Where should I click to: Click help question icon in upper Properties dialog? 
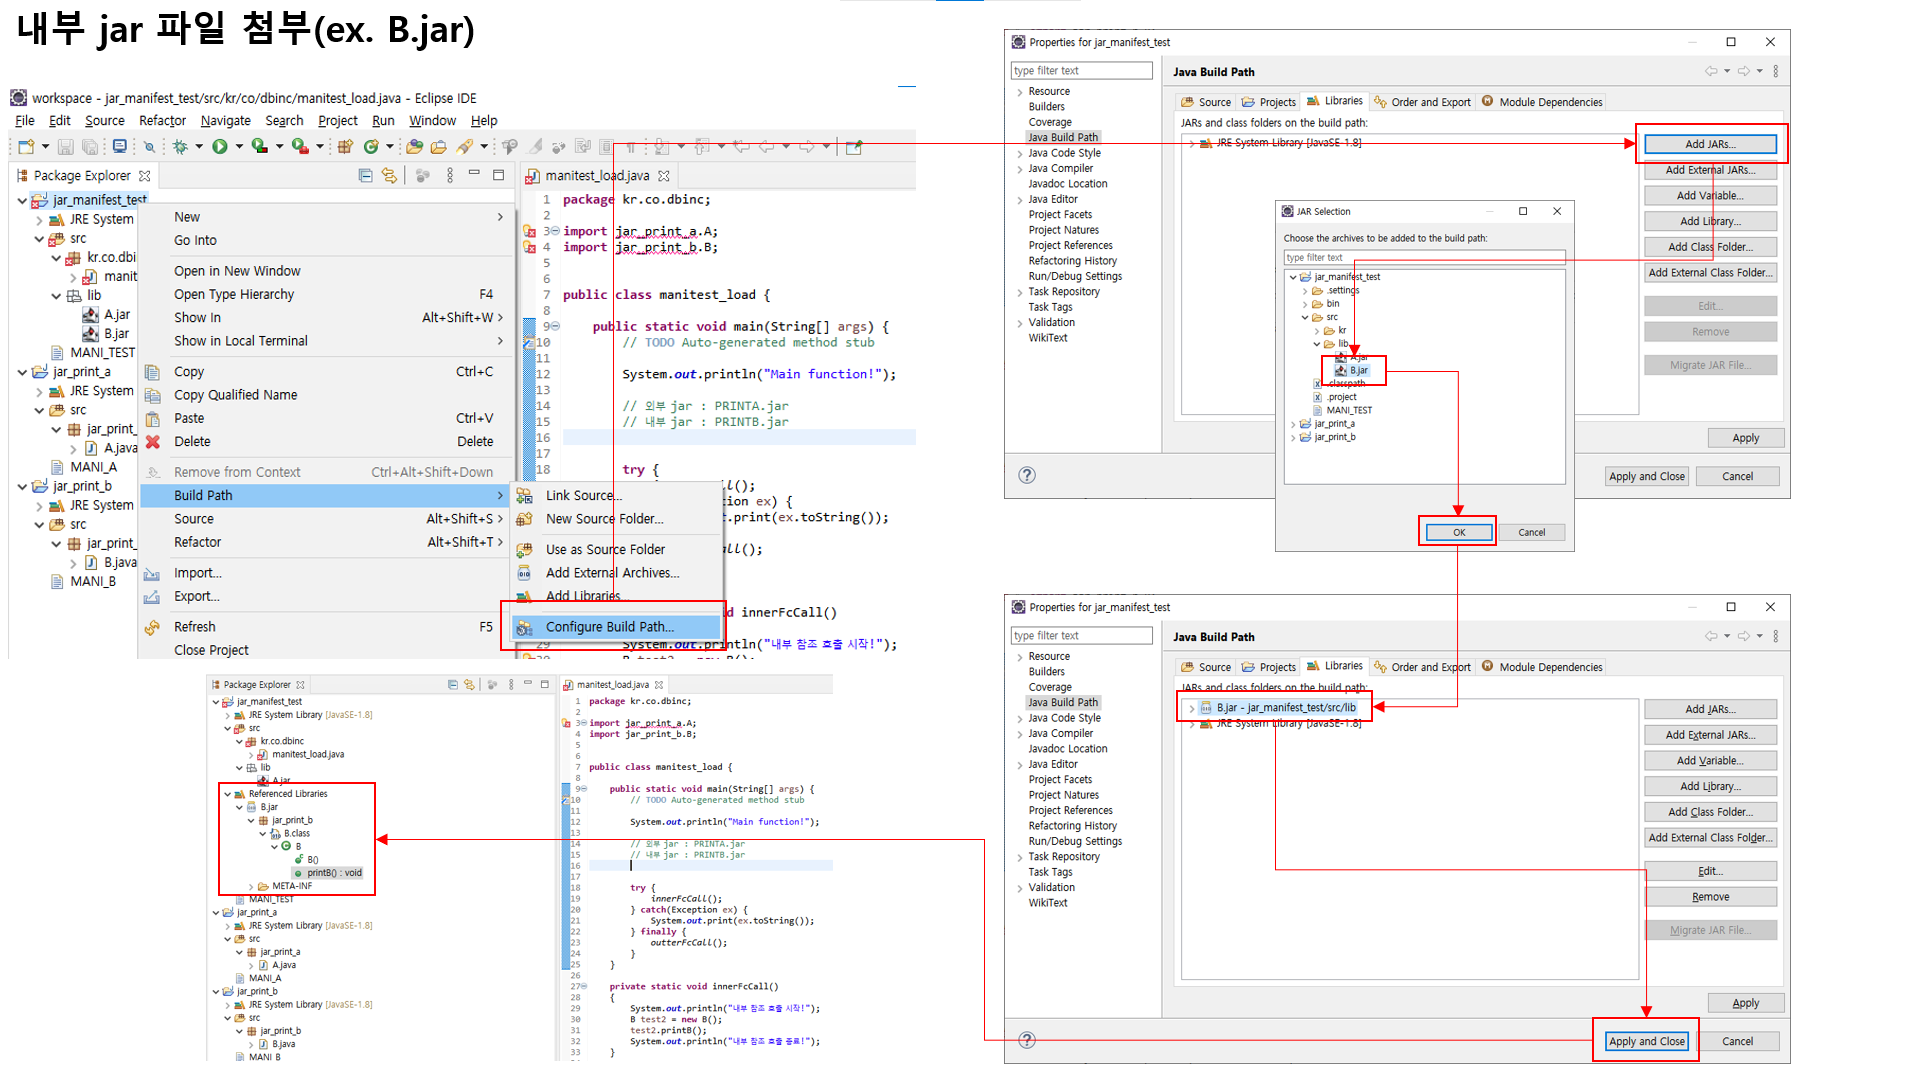point(1027,475)
